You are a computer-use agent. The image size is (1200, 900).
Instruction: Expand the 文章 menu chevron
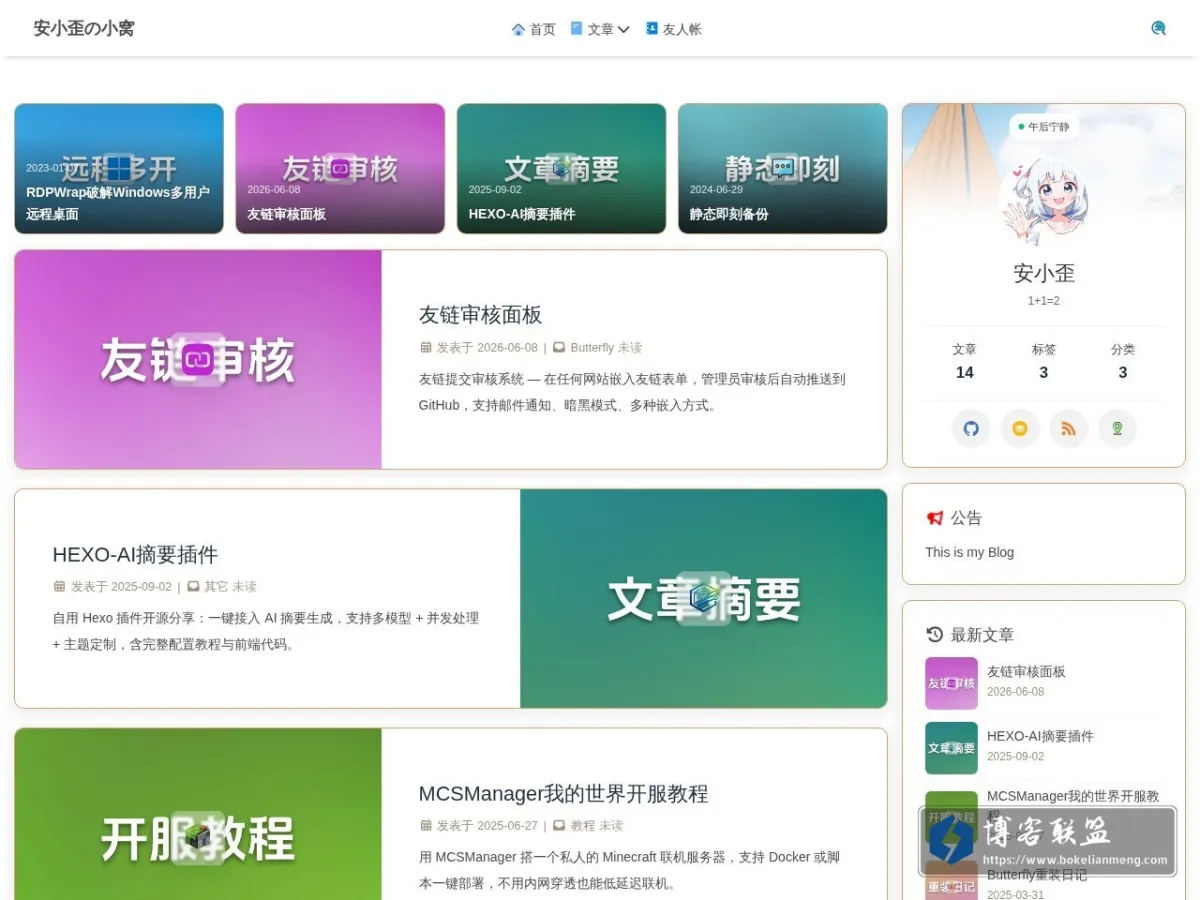[623, 29]
